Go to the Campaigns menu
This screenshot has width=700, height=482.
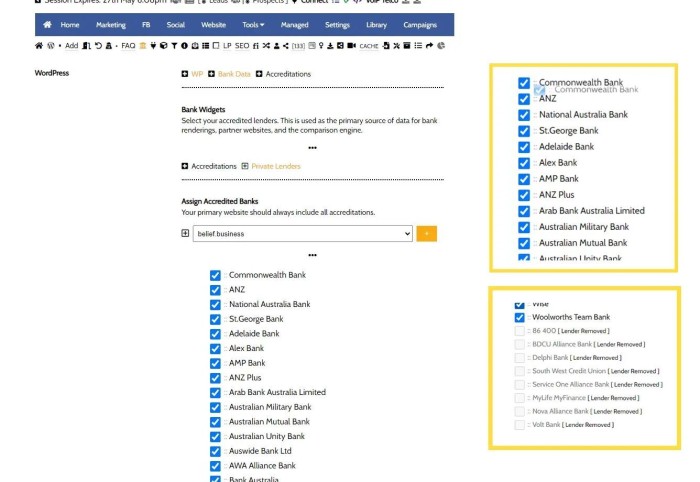point(420,24)
